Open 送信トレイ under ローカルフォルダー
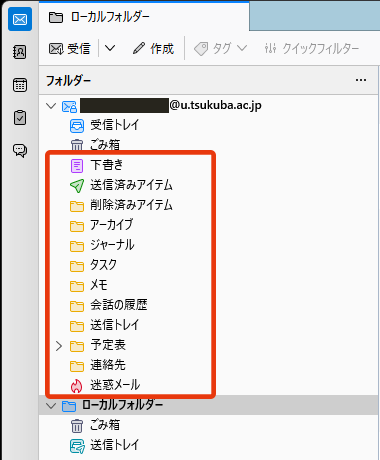The height and width of the screenshot is (460, 380). point(209,445)
